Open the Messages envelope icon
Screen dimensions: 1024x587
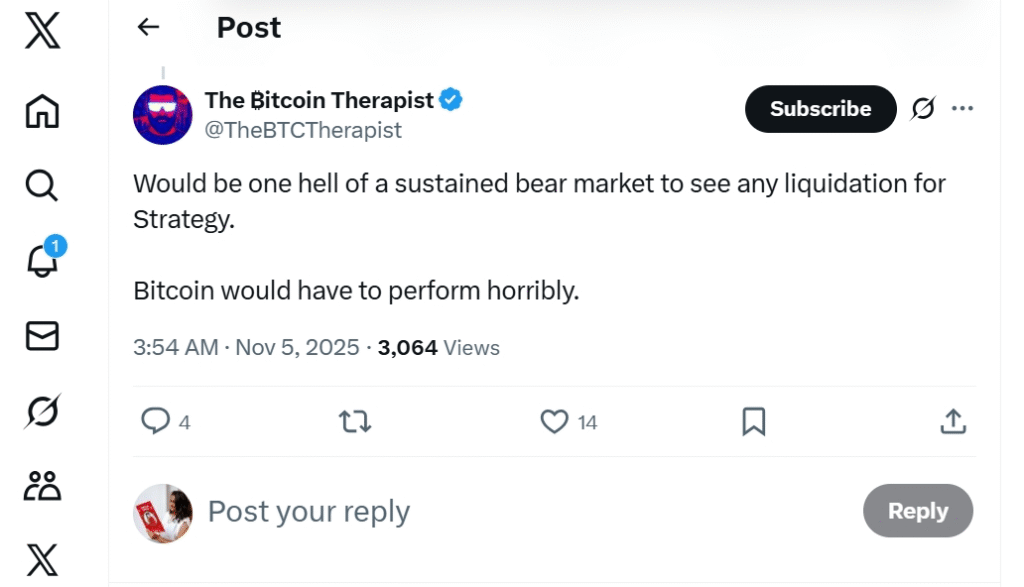(42, 336)
